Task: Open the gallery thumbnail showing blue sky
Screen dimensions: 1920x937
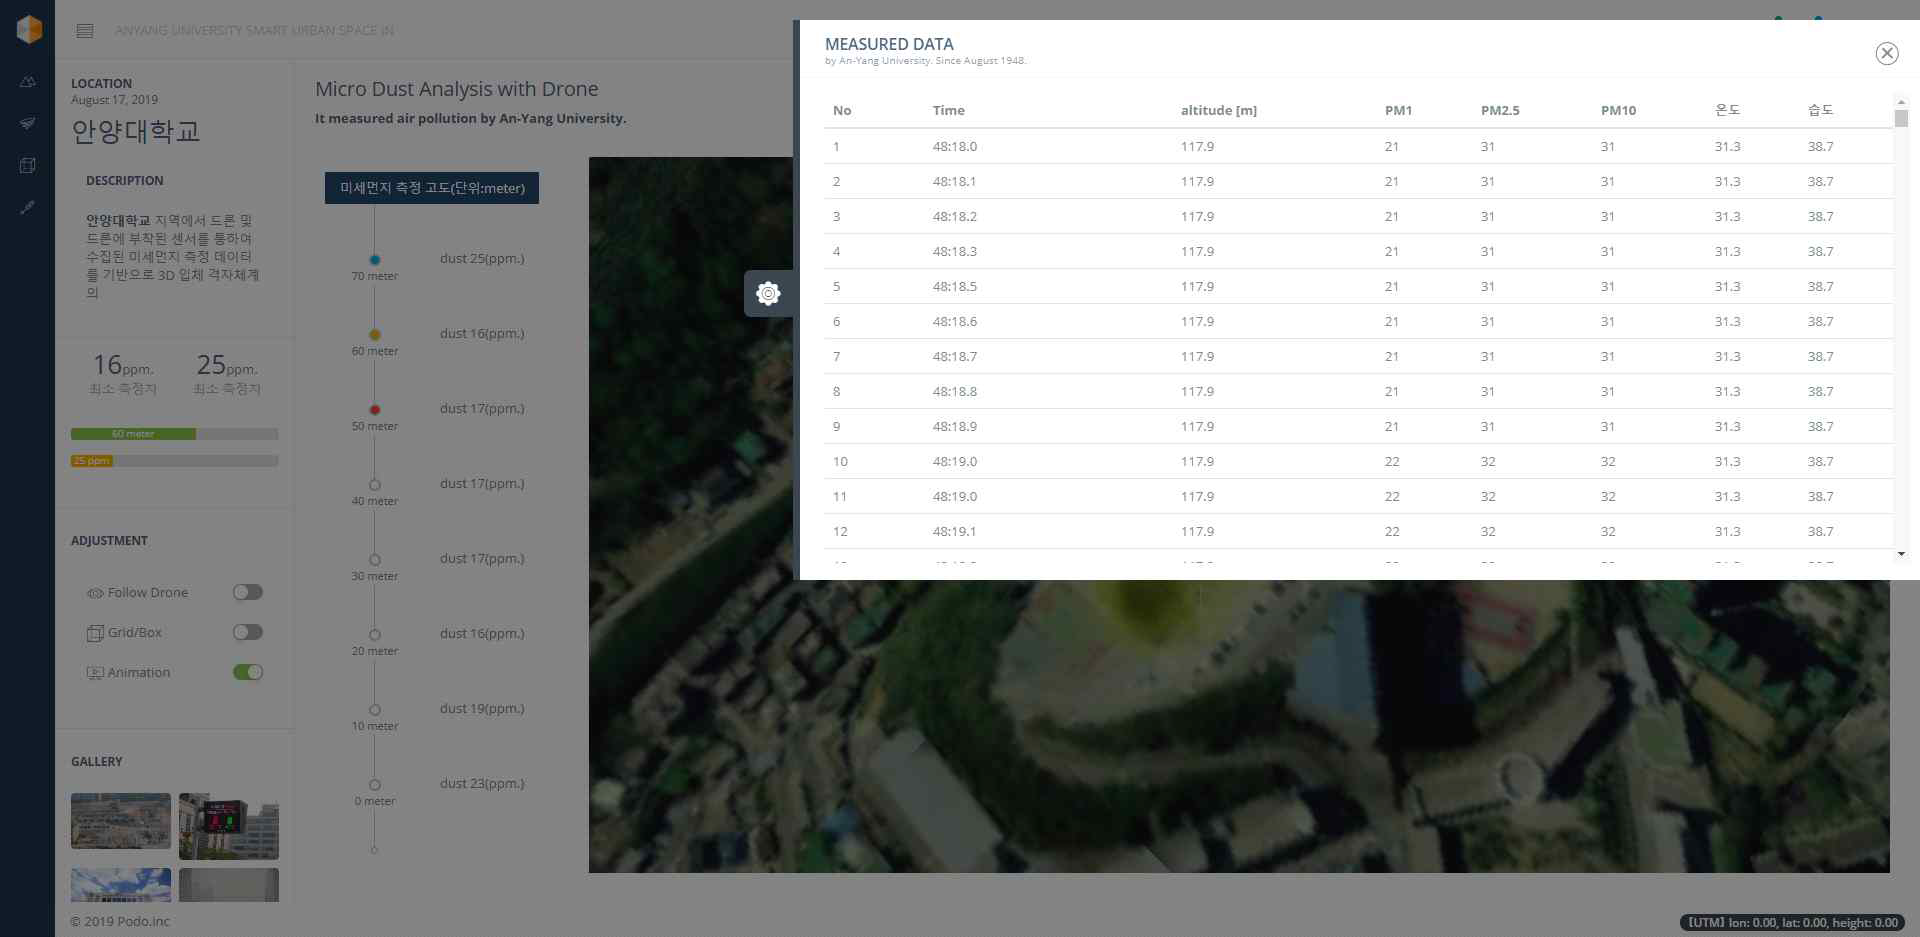Action: pos(121,885)
